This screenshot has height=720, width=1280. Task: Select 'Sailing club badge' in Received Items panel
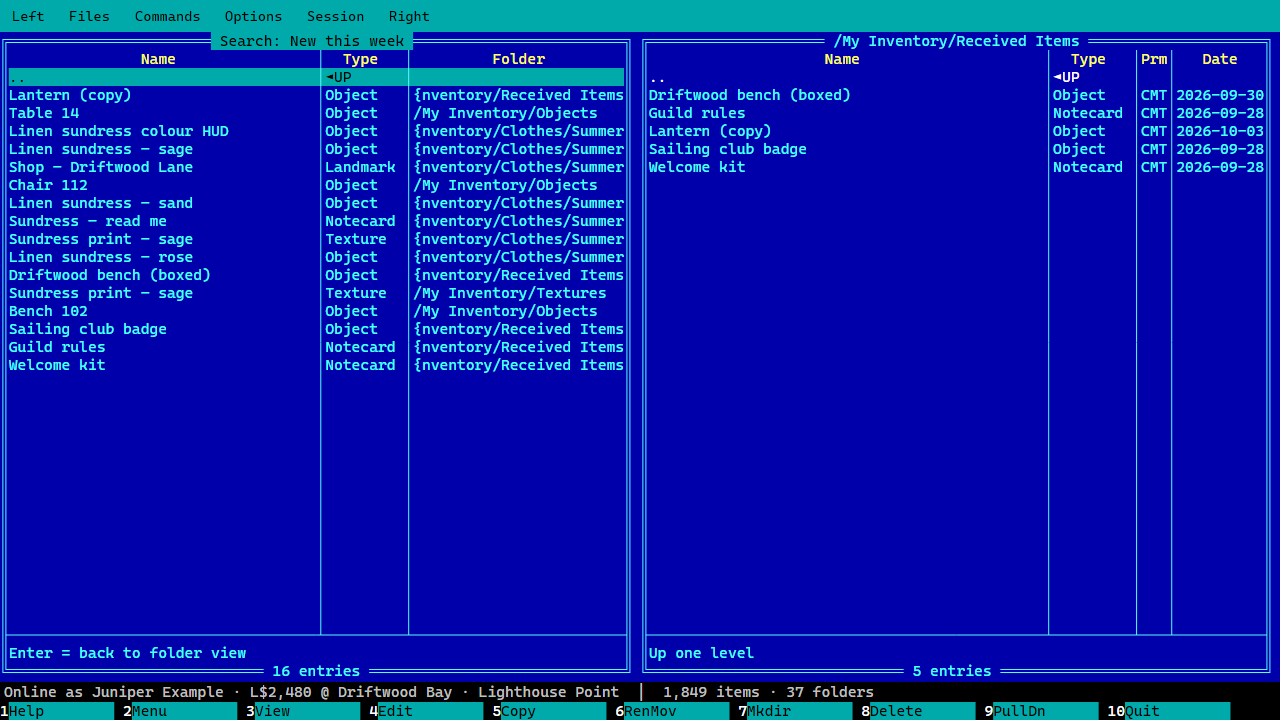(x=956, y=149)
